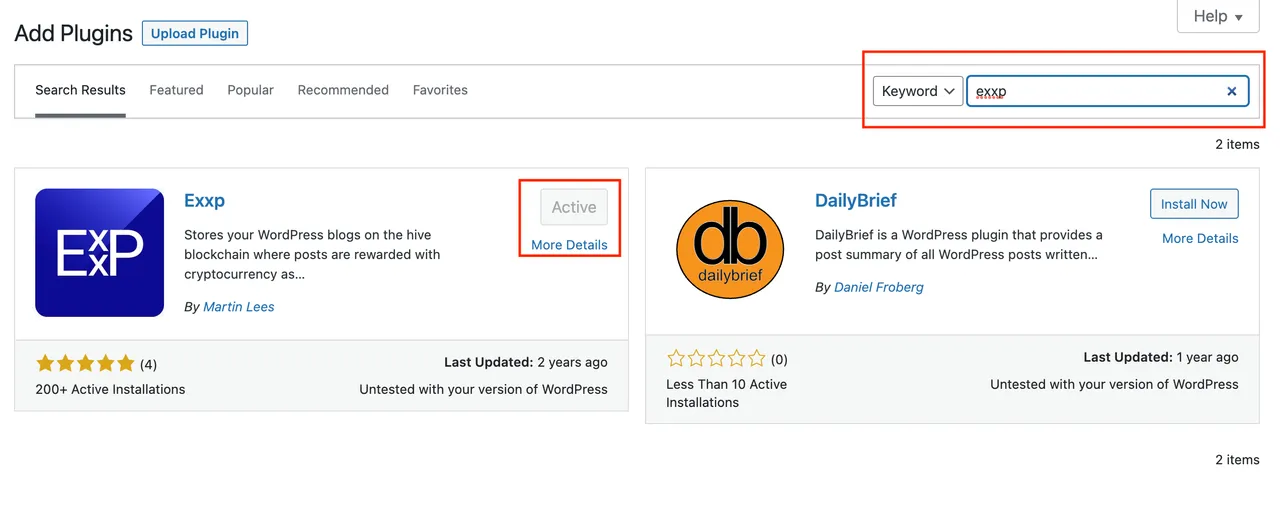Open author Daniel Froberg link

[878, 287]
